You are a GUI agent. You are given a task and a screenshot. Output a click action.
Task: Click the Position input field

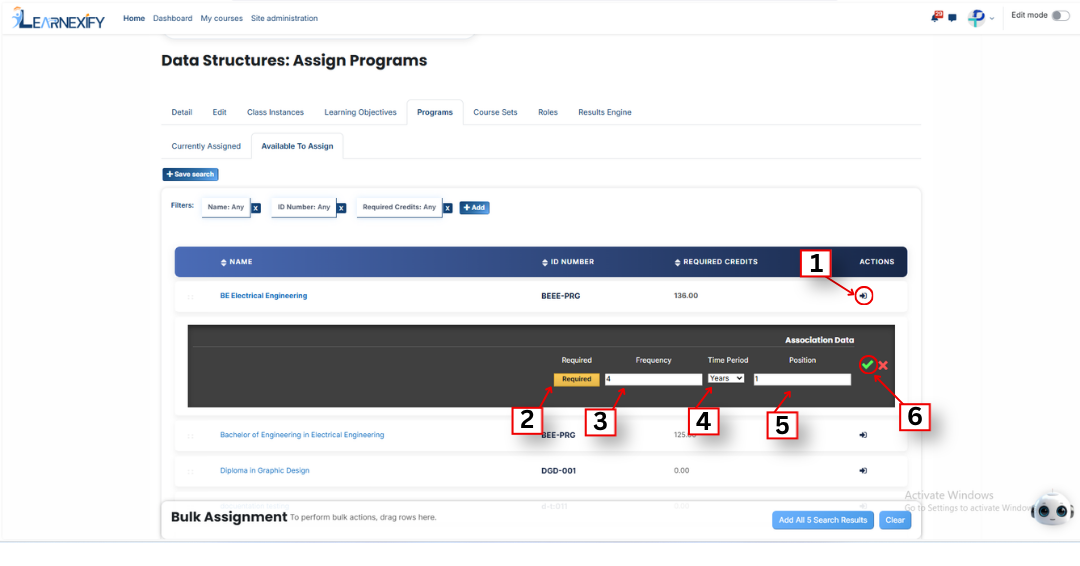[802, 379]
